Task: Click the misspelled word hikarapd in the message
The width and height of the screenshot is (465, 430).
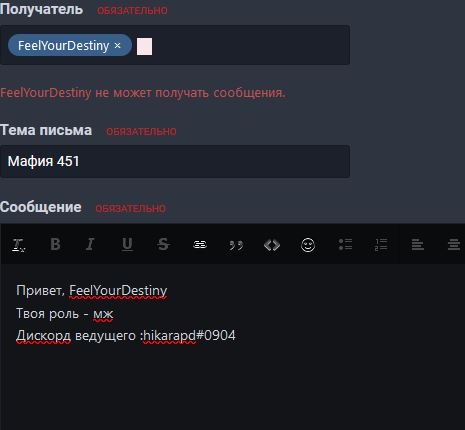Action: [x=170, y=335]
